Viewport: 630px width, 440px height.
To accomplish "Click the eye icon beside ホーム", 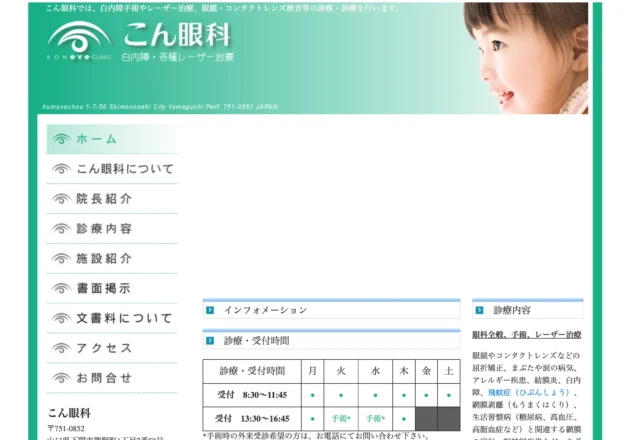I will click(61, 139).
